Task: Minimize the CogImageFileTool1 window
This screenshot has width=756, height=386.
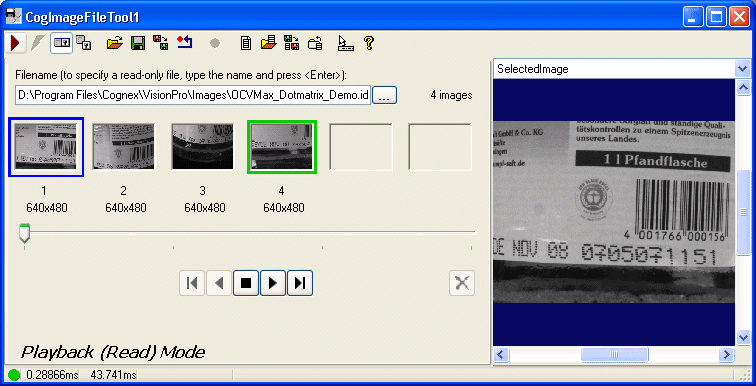Action: (x=693, y=17)
